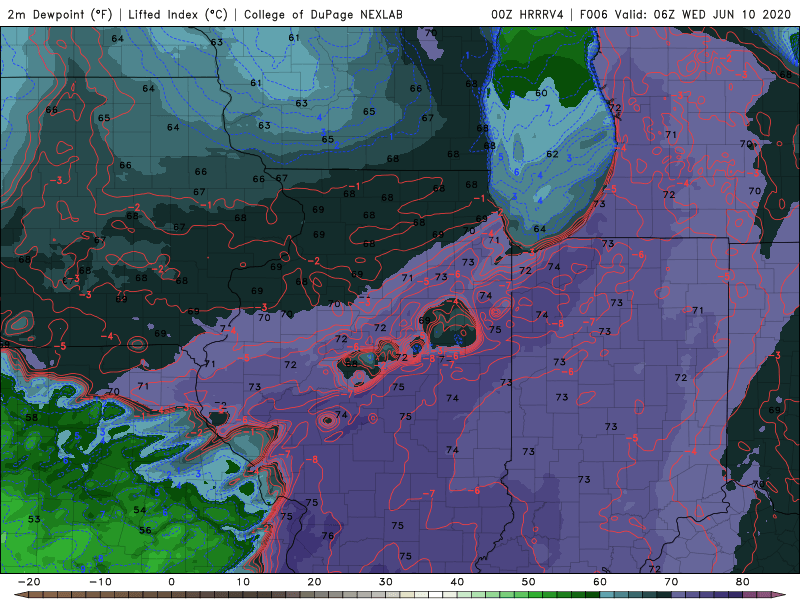Click the '00Z HRRRV4' model run label
Screen dimensions: 800x600
point(527,15)
